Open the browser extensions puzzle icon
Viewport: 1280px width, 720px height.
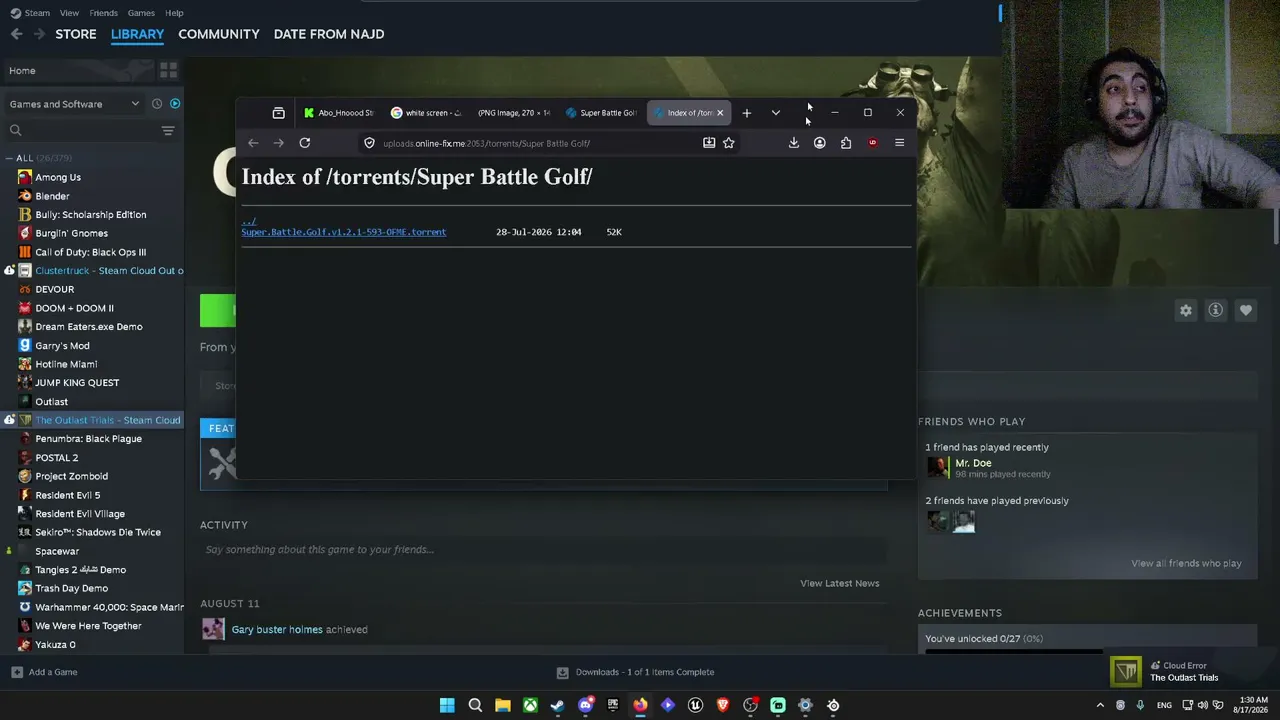pyautogui.click(x=846, y=143)
